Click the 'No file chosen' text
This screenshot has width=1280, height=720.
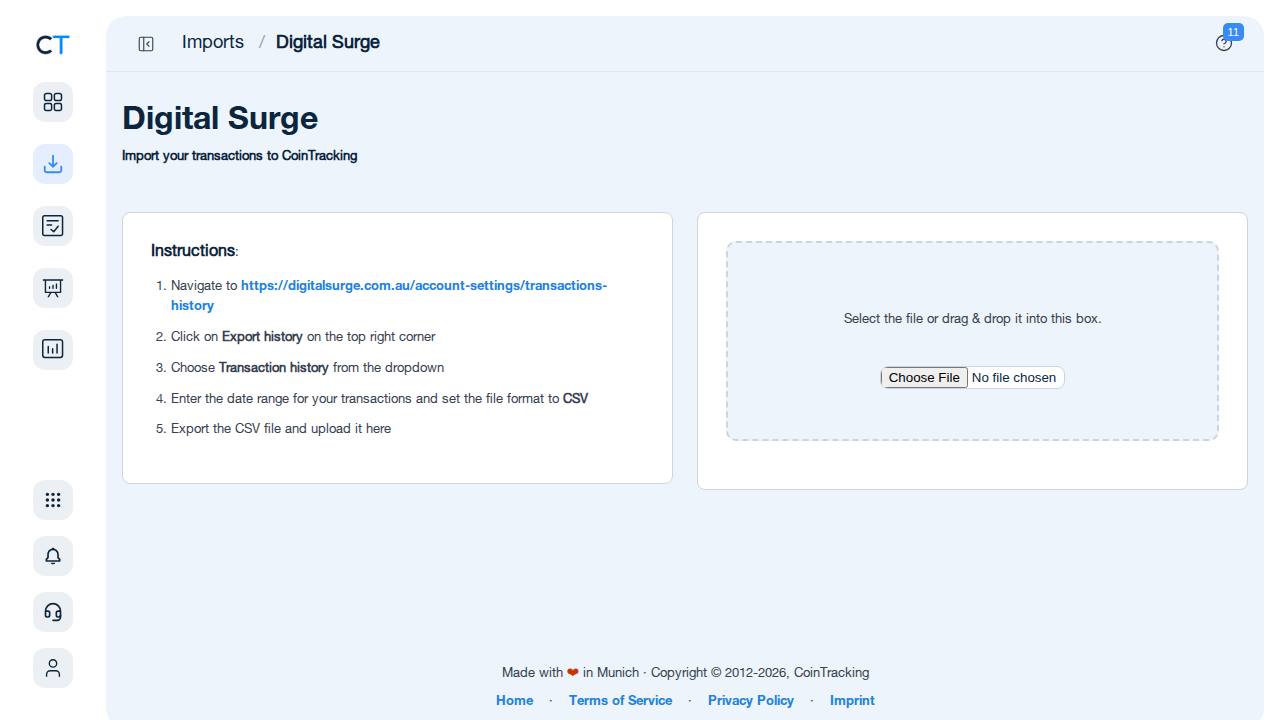(x=1014, y=377)
